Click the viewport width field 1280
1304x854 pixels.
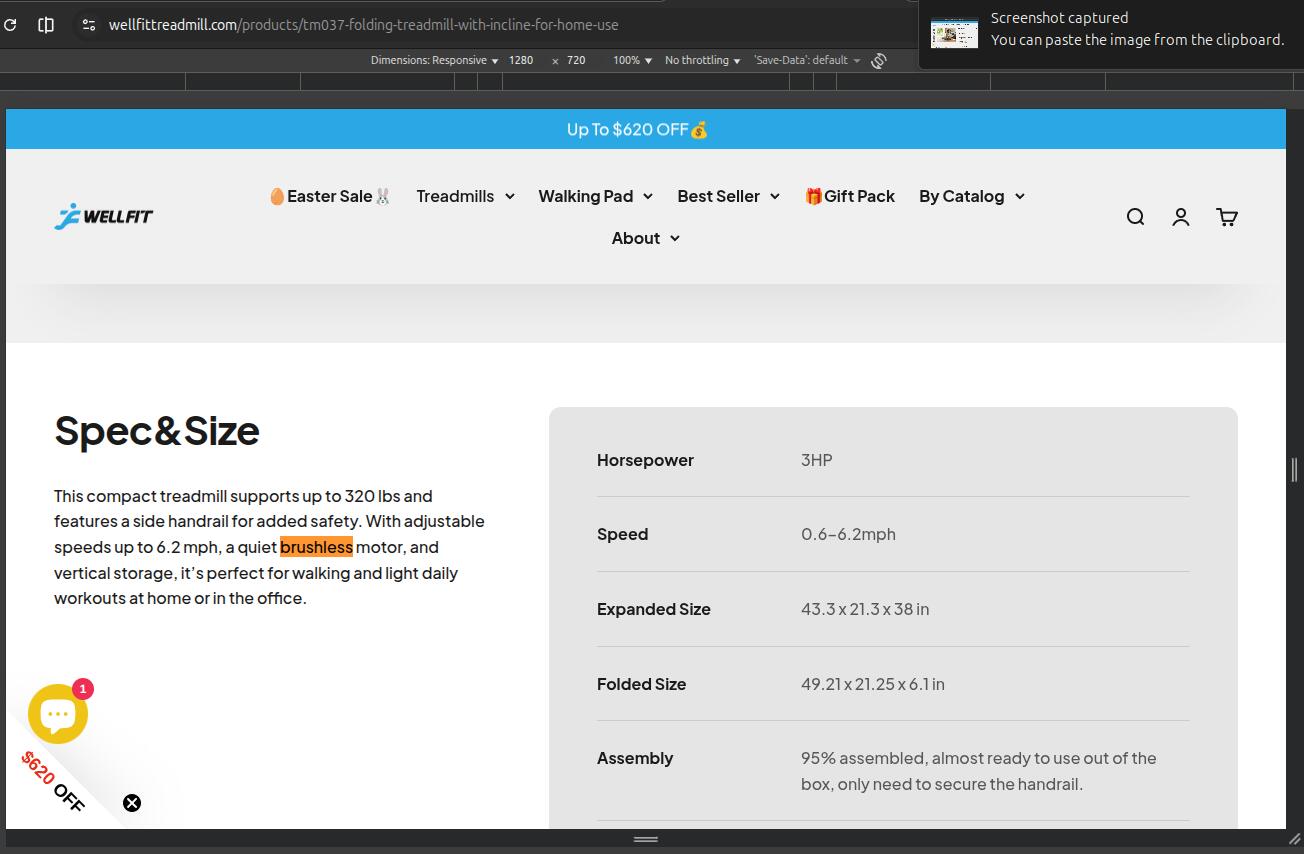[x=521, y=61]
